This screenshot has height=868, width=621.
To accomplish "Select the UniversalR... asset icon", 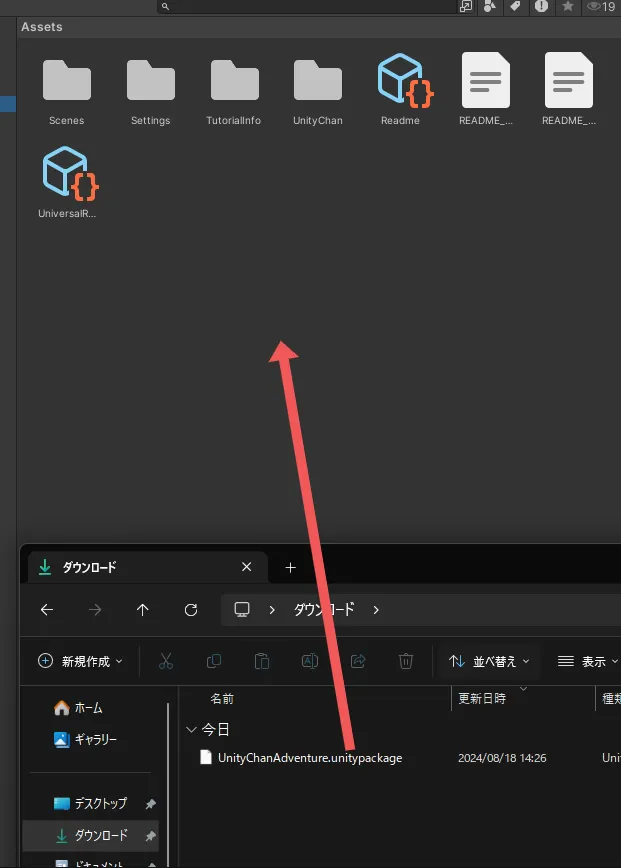I will (67, 173).
